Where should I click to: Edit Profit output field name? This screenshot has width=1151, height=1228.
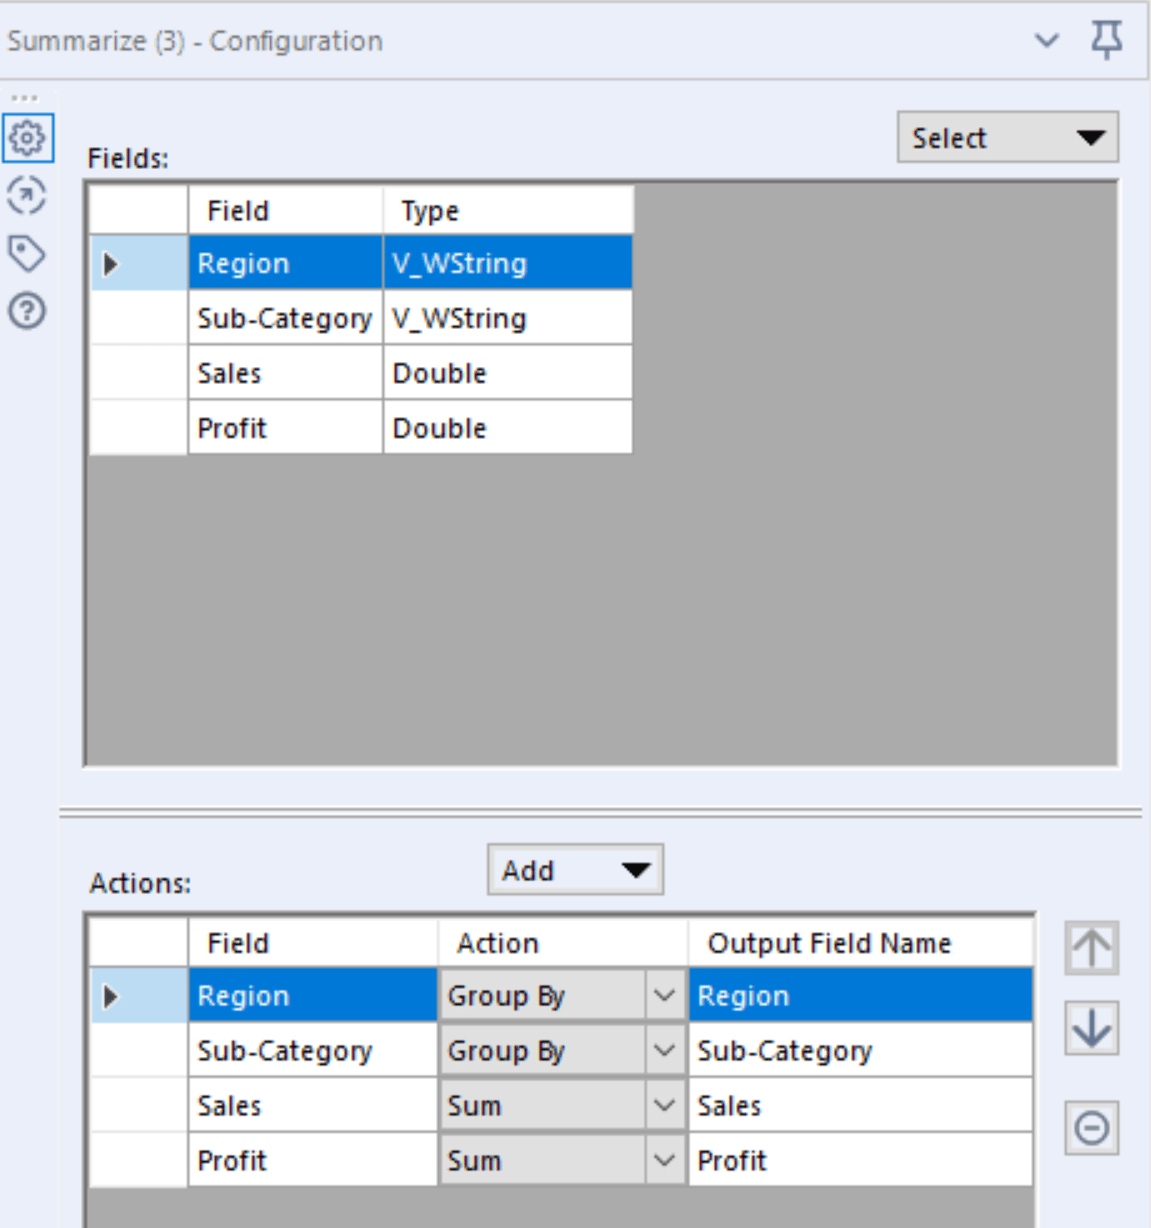click(x=860, y=1160)
